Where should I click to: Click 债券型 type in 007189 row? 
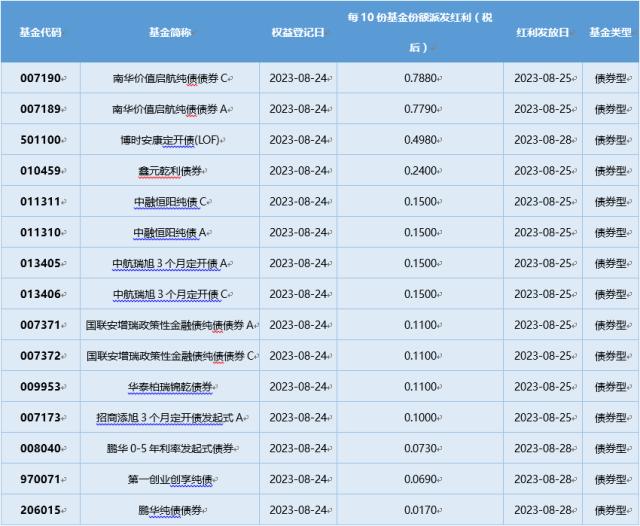point(610,109)
